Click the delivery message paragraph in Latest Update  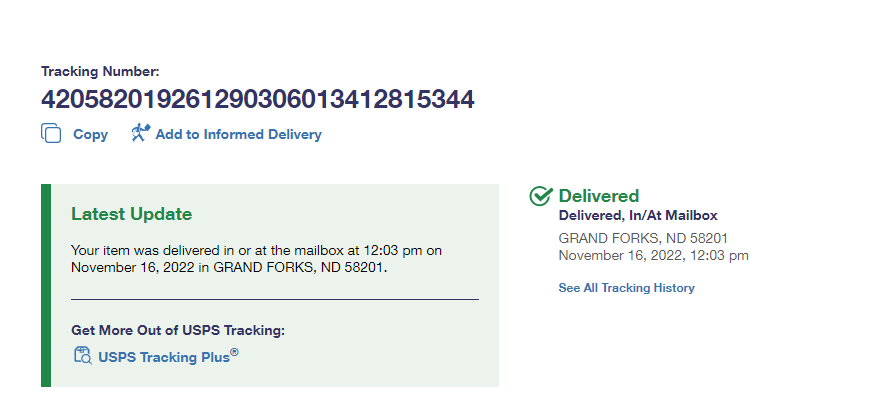point(256,258)
